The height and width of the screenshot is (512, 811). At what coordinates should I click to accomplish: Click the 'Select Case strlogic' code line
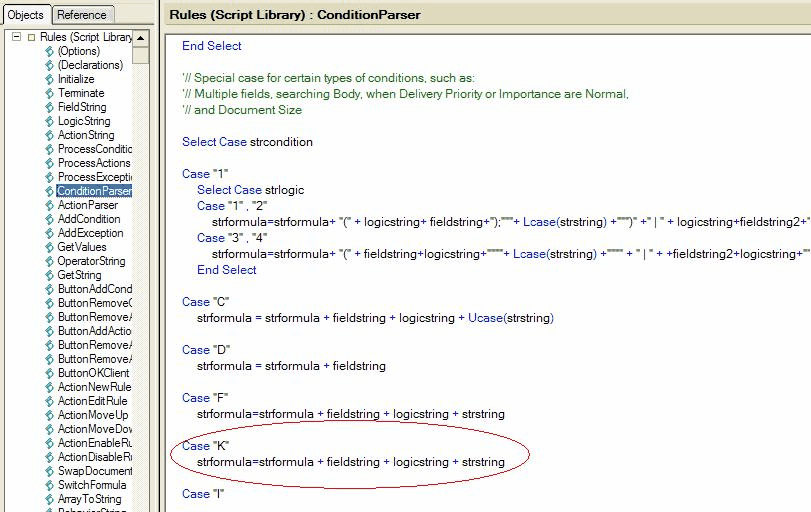(250, 190)
